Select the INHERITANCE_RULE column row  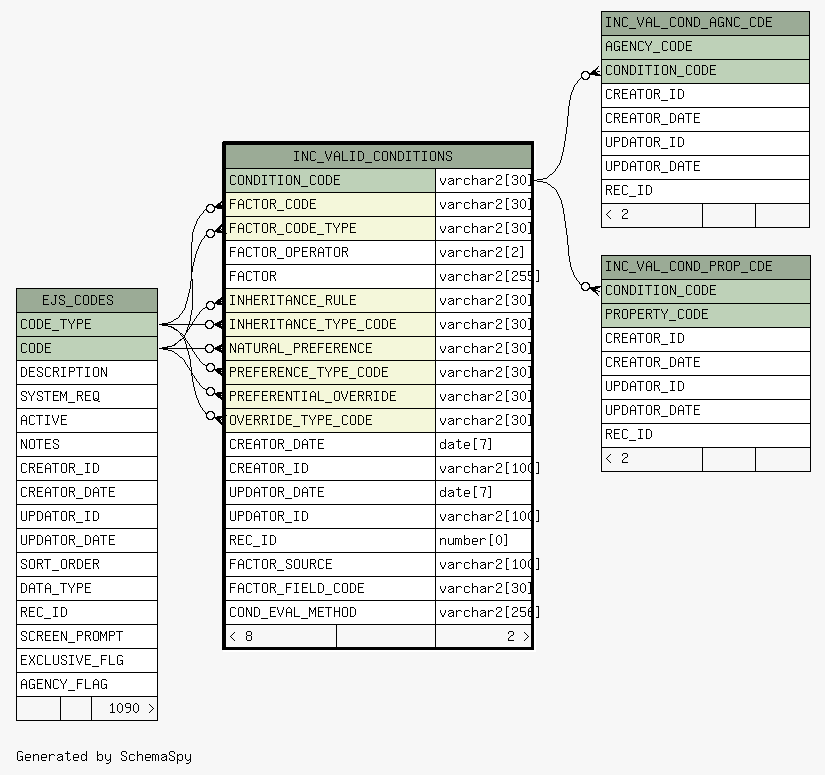330,300
